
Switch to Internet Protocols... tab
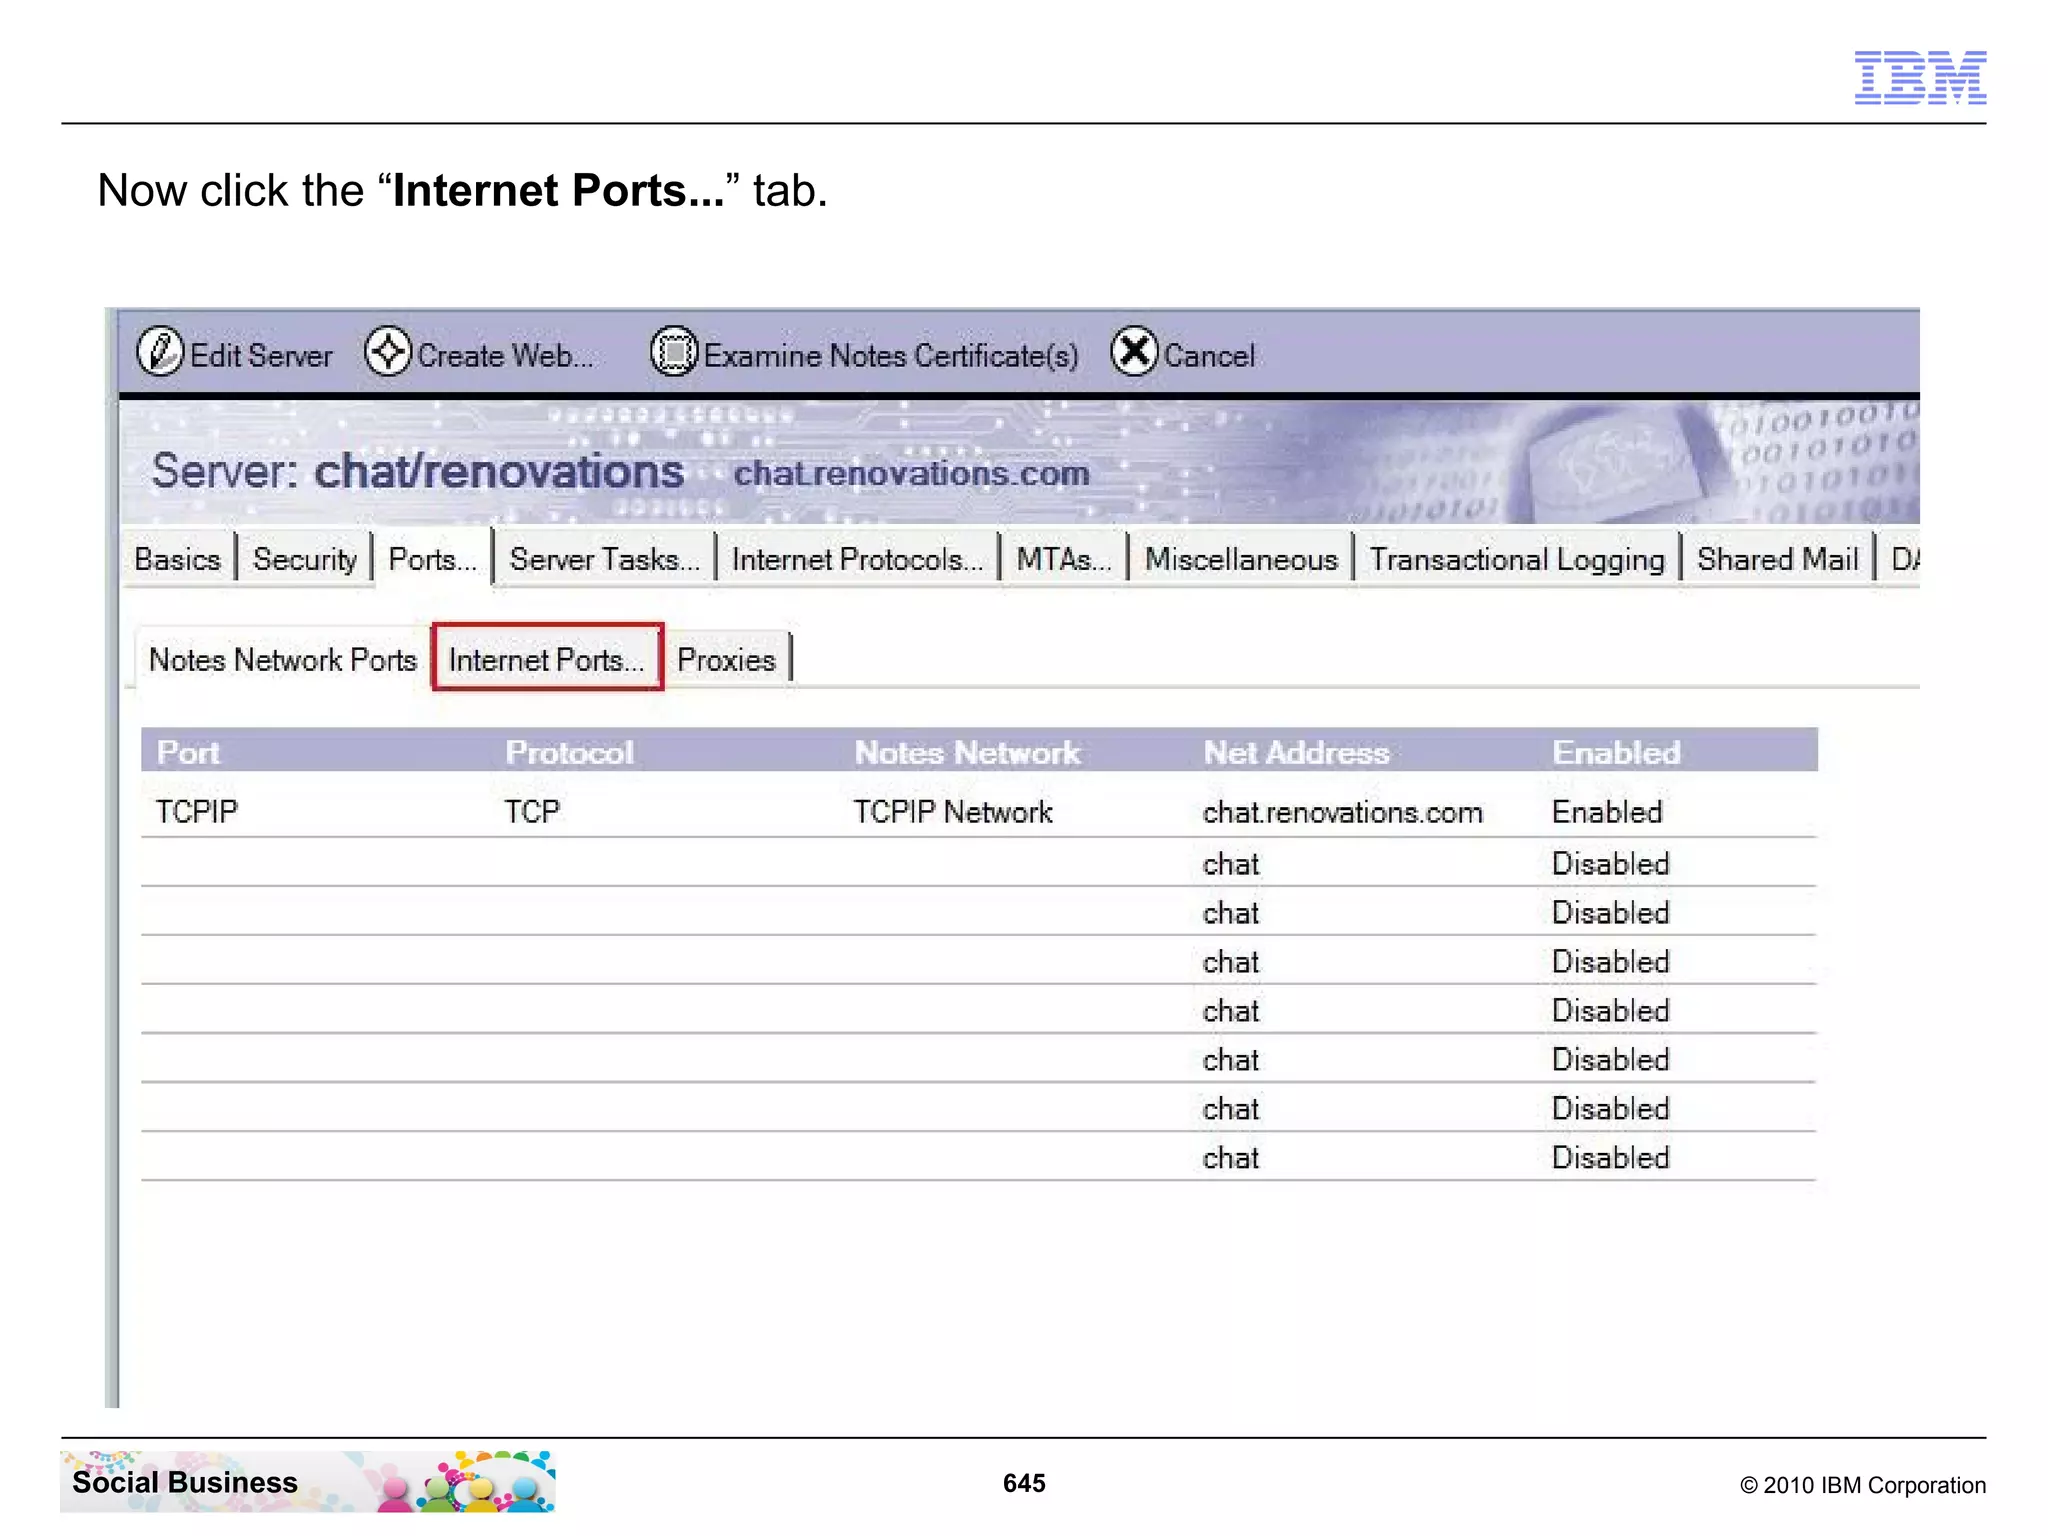858,559
